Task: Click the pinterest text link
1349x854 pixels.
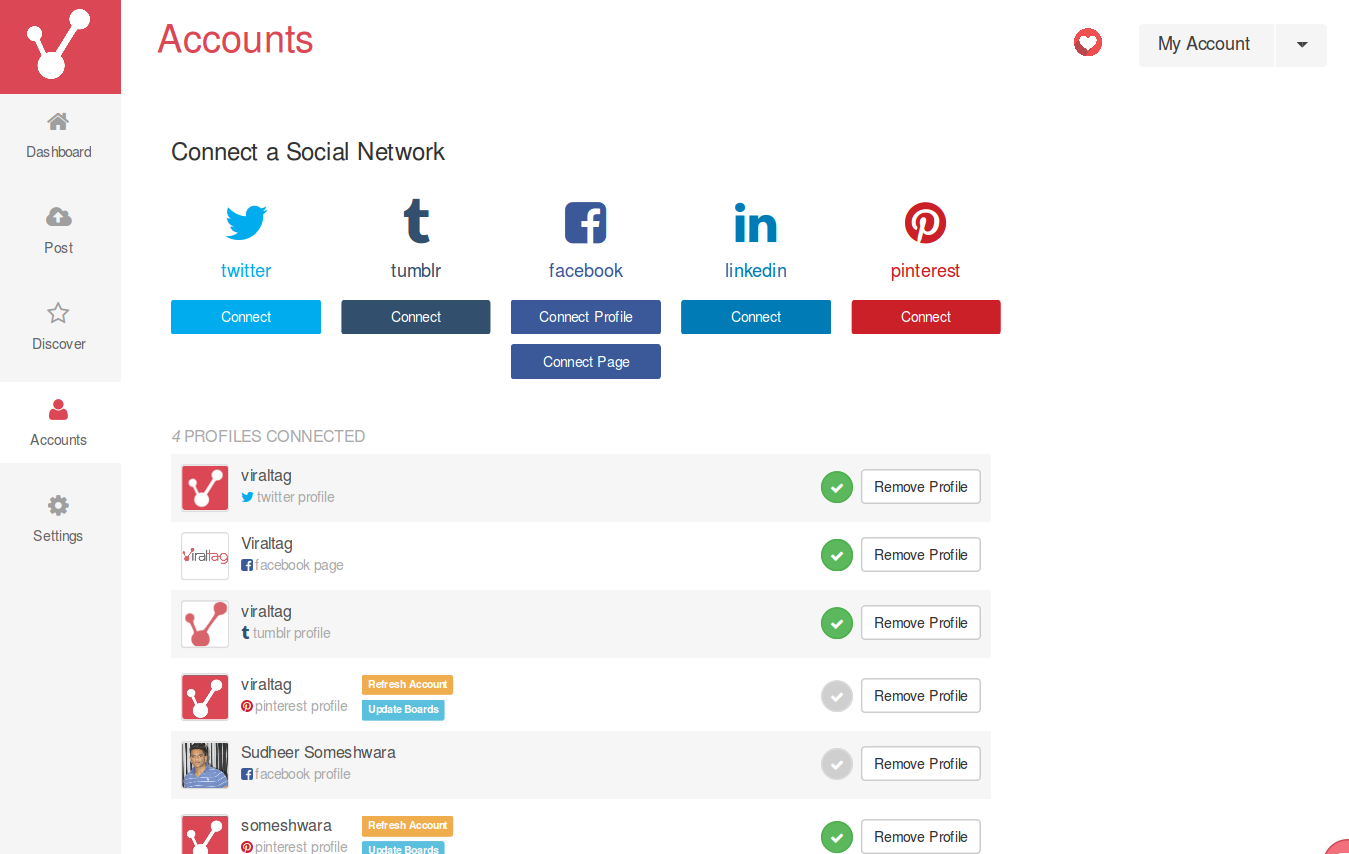Action: click(926, 271)
